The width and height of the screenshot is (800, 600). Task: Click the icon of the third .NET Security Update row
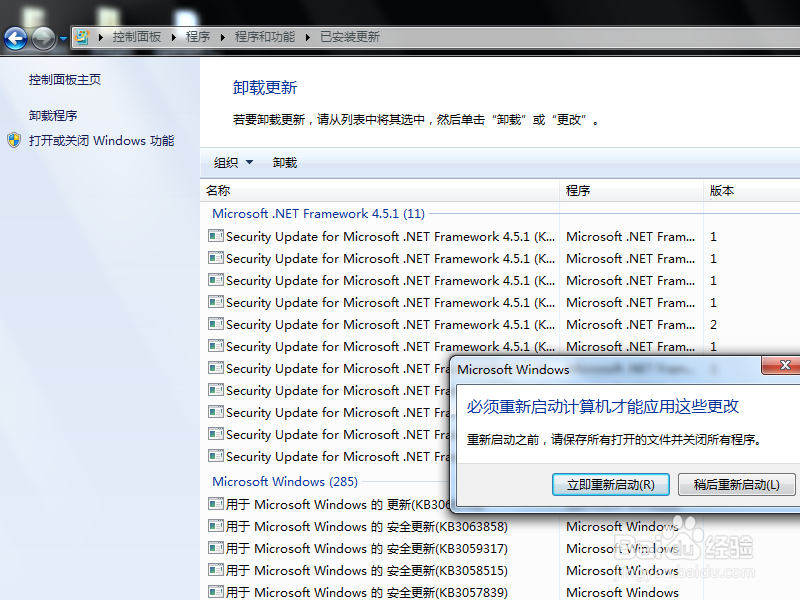[216, 280]
